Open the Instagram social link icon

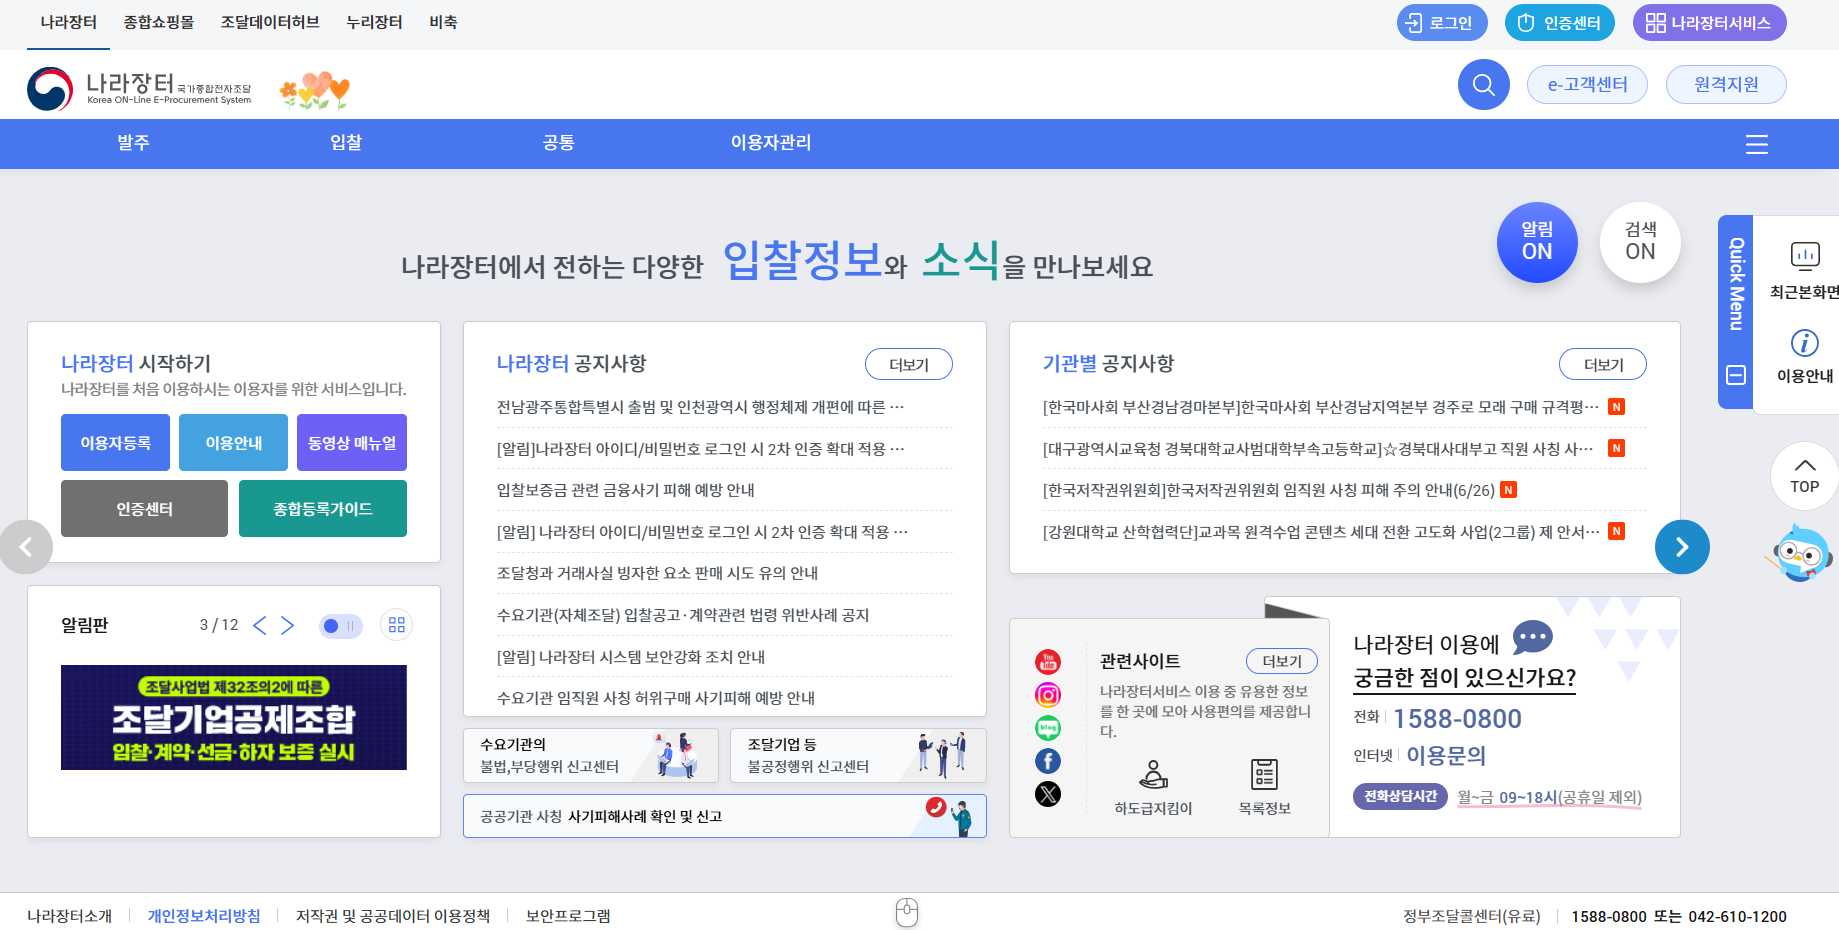point(1048,695)
